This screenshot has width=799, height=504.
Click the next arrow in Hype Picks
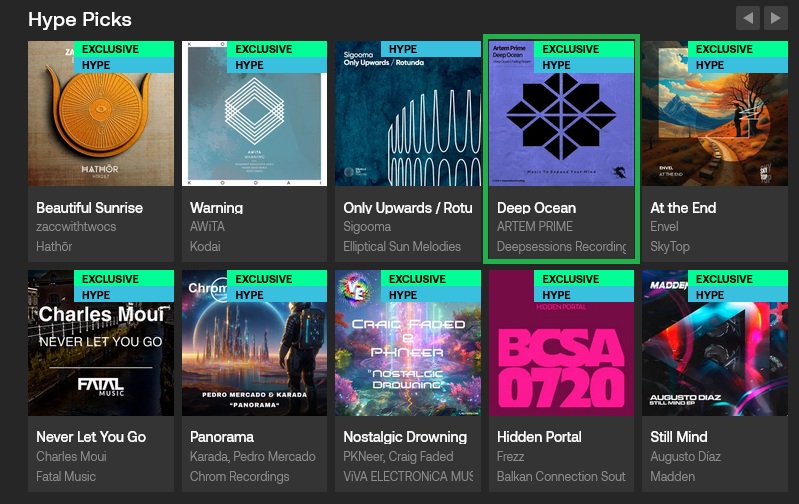775,18
